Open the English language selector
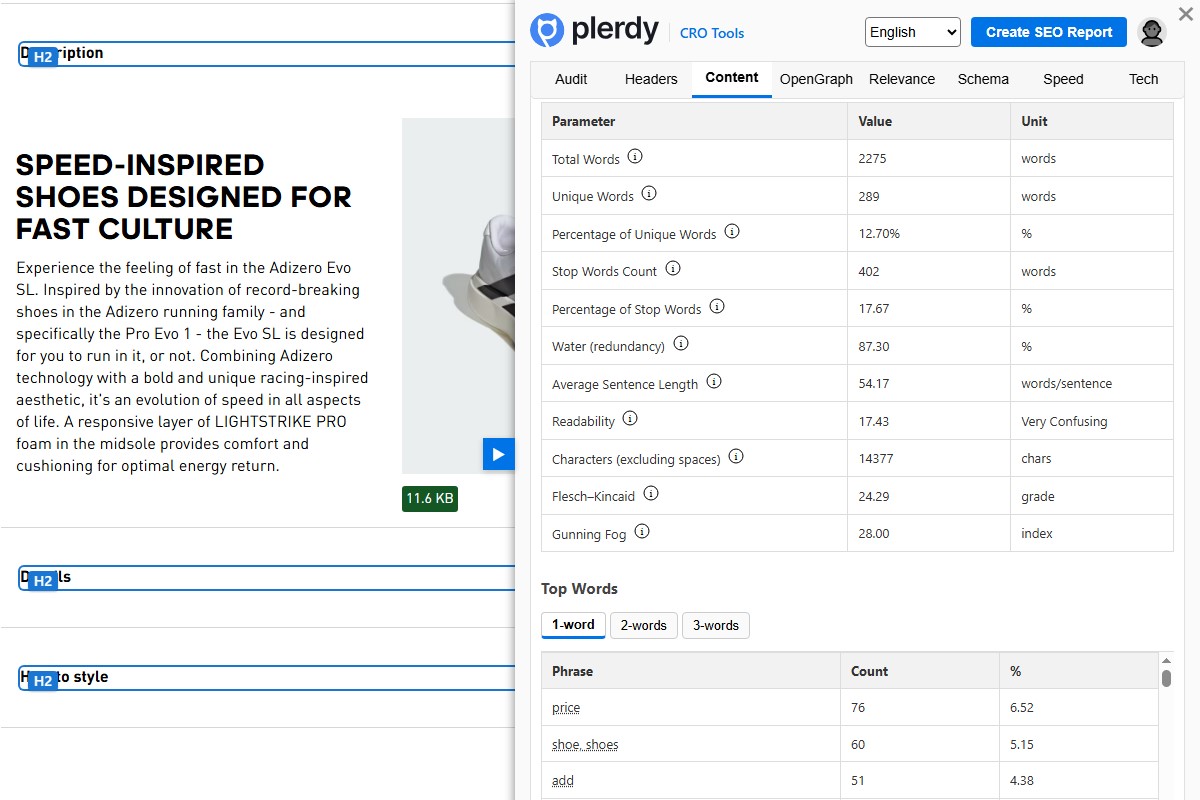This screenshot has height=800, width=1200. [x=911, y=32]
